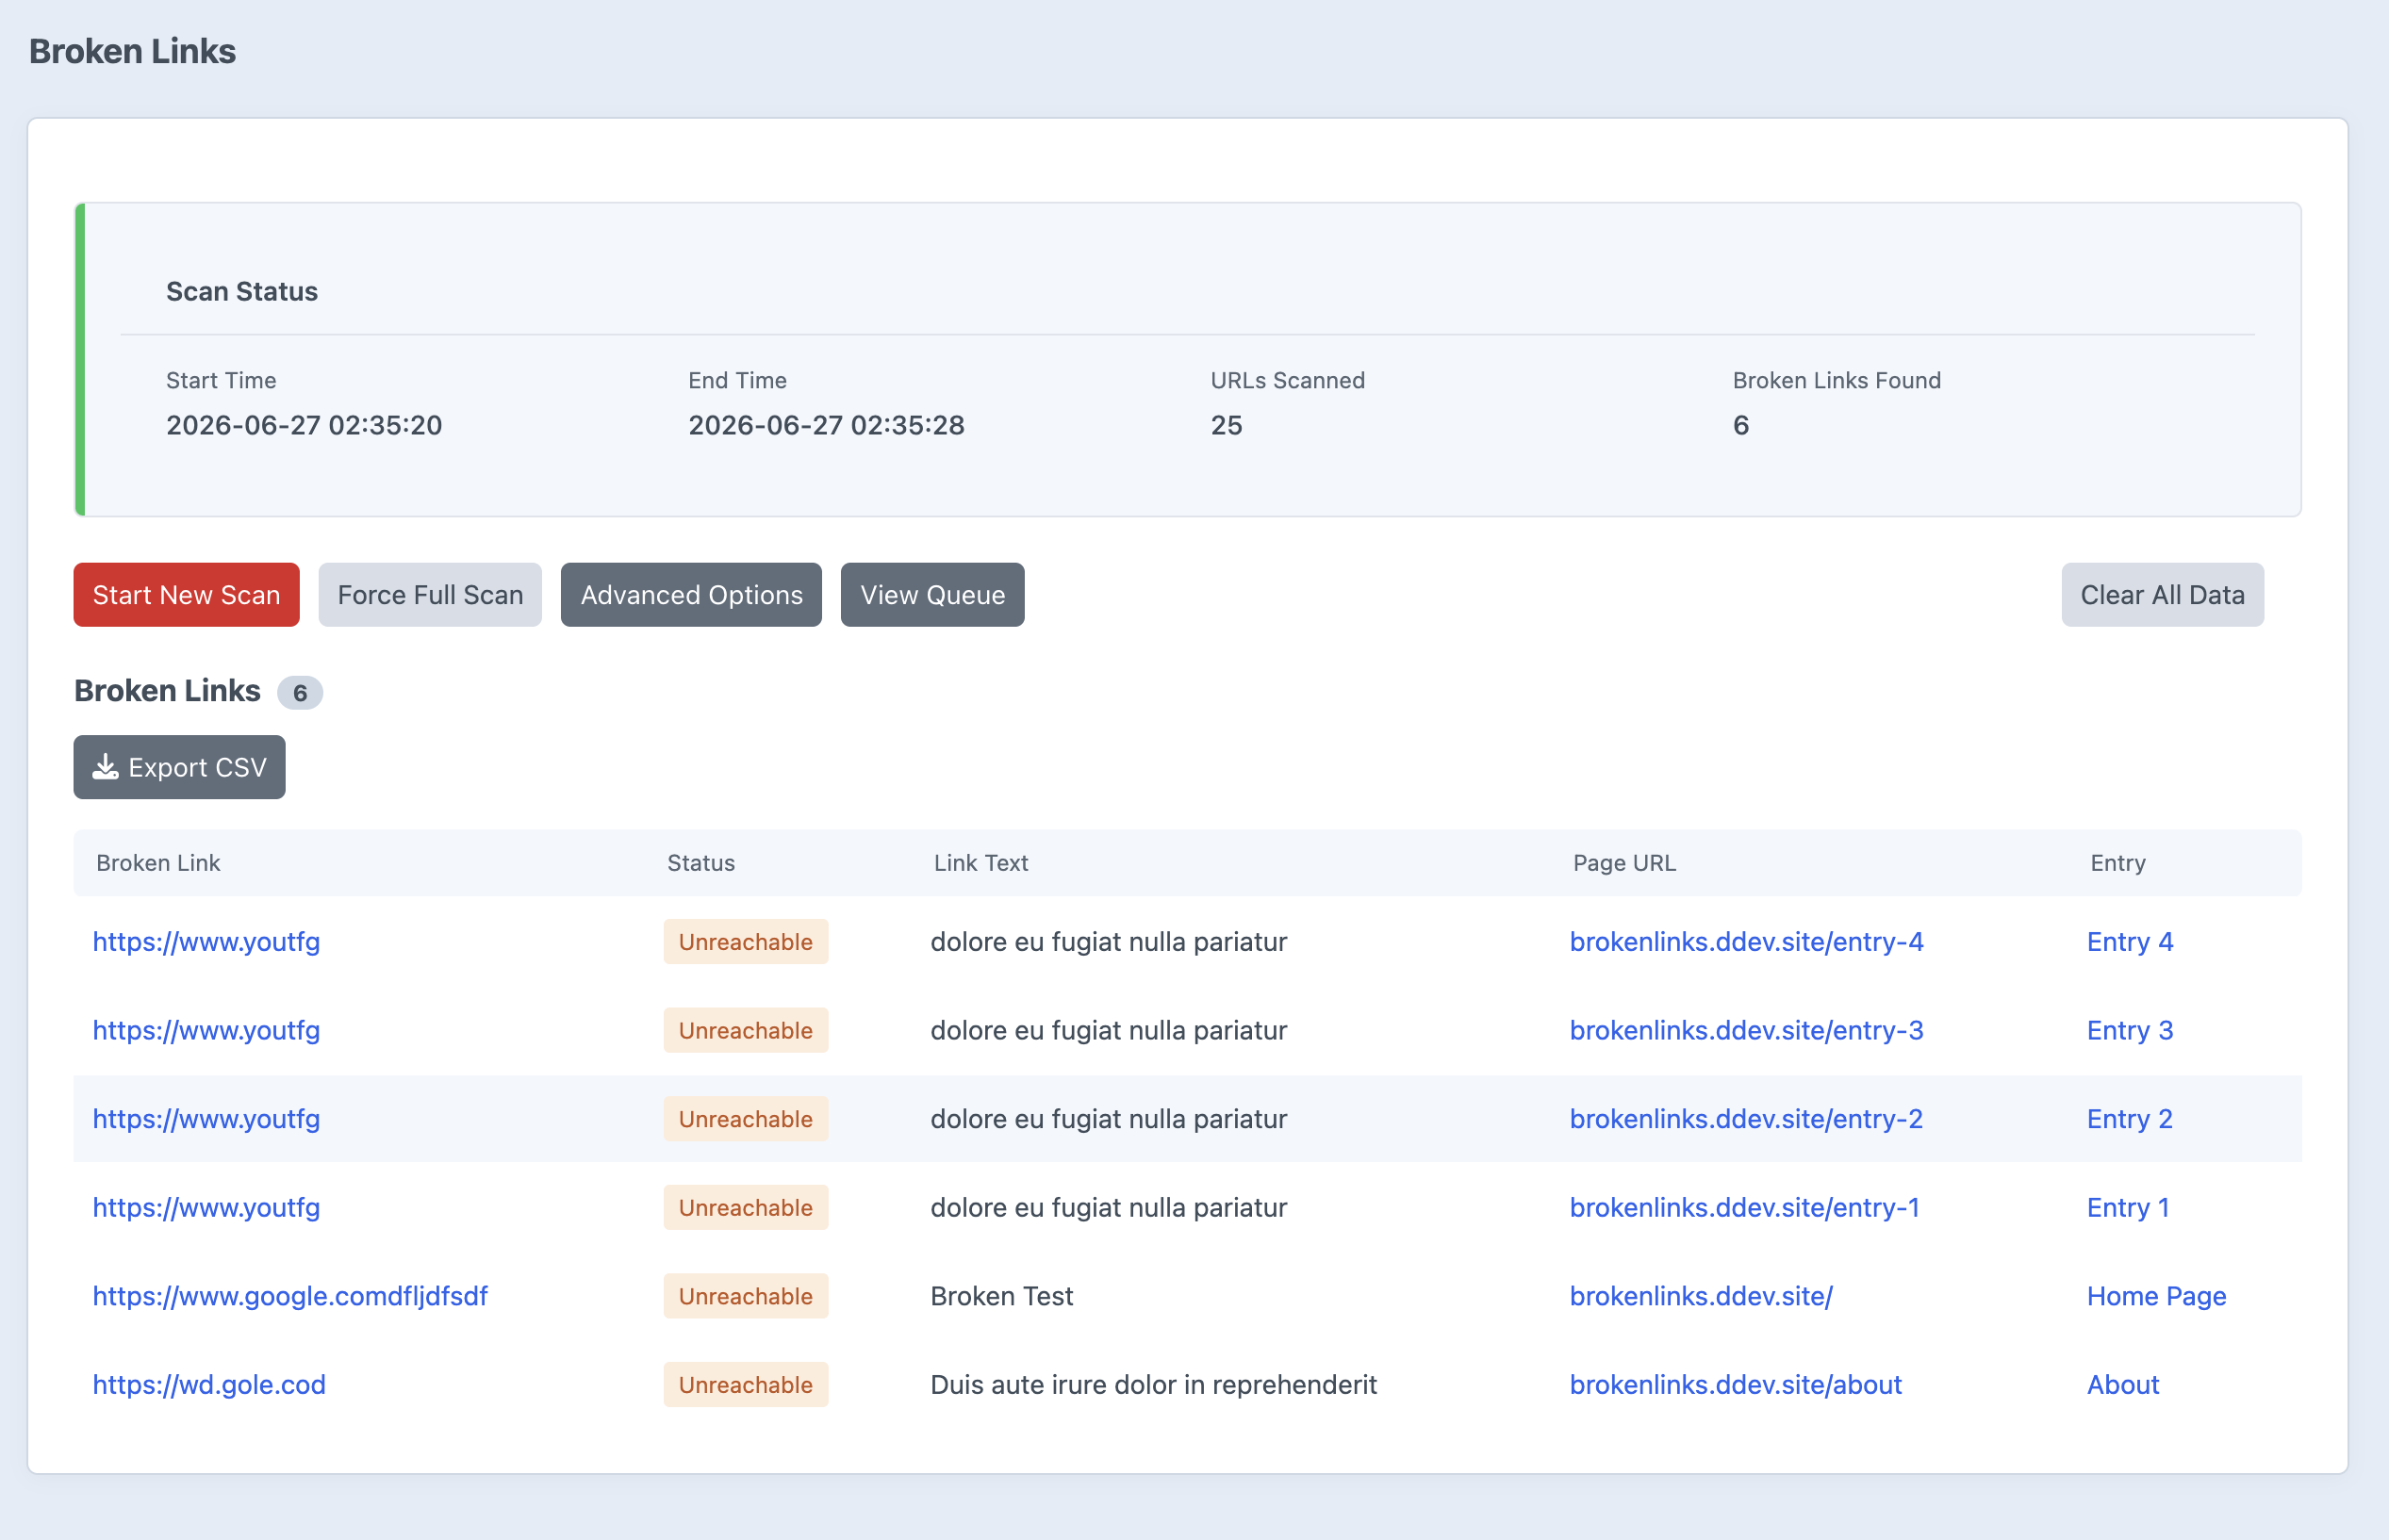Start a new scan

coord(186,595)
